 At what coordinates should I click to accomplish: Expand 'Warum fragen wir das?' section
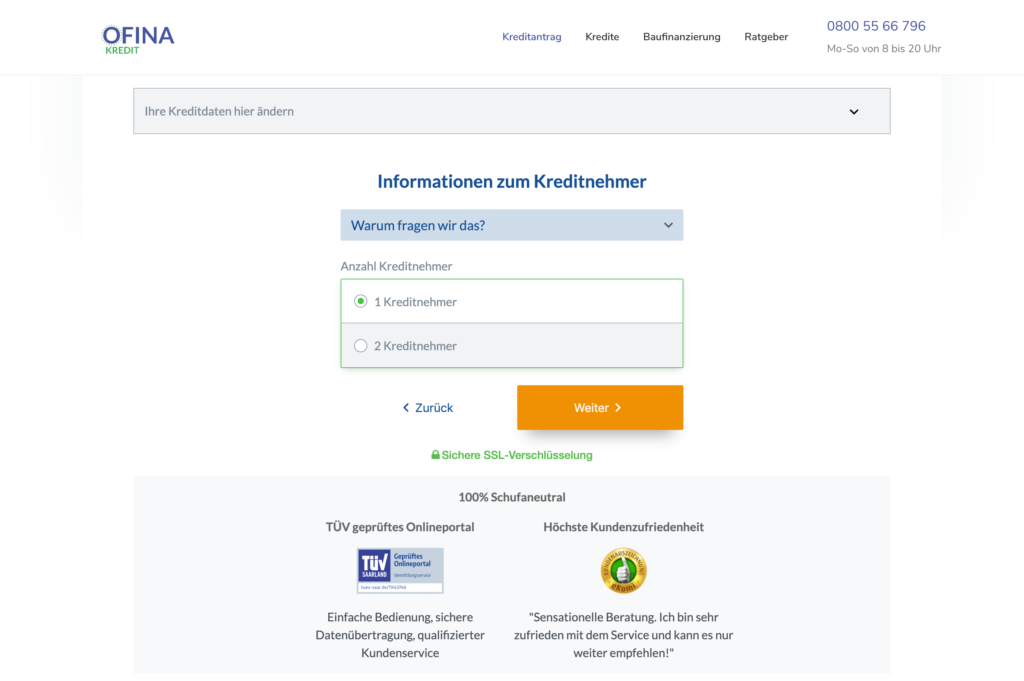511,225
